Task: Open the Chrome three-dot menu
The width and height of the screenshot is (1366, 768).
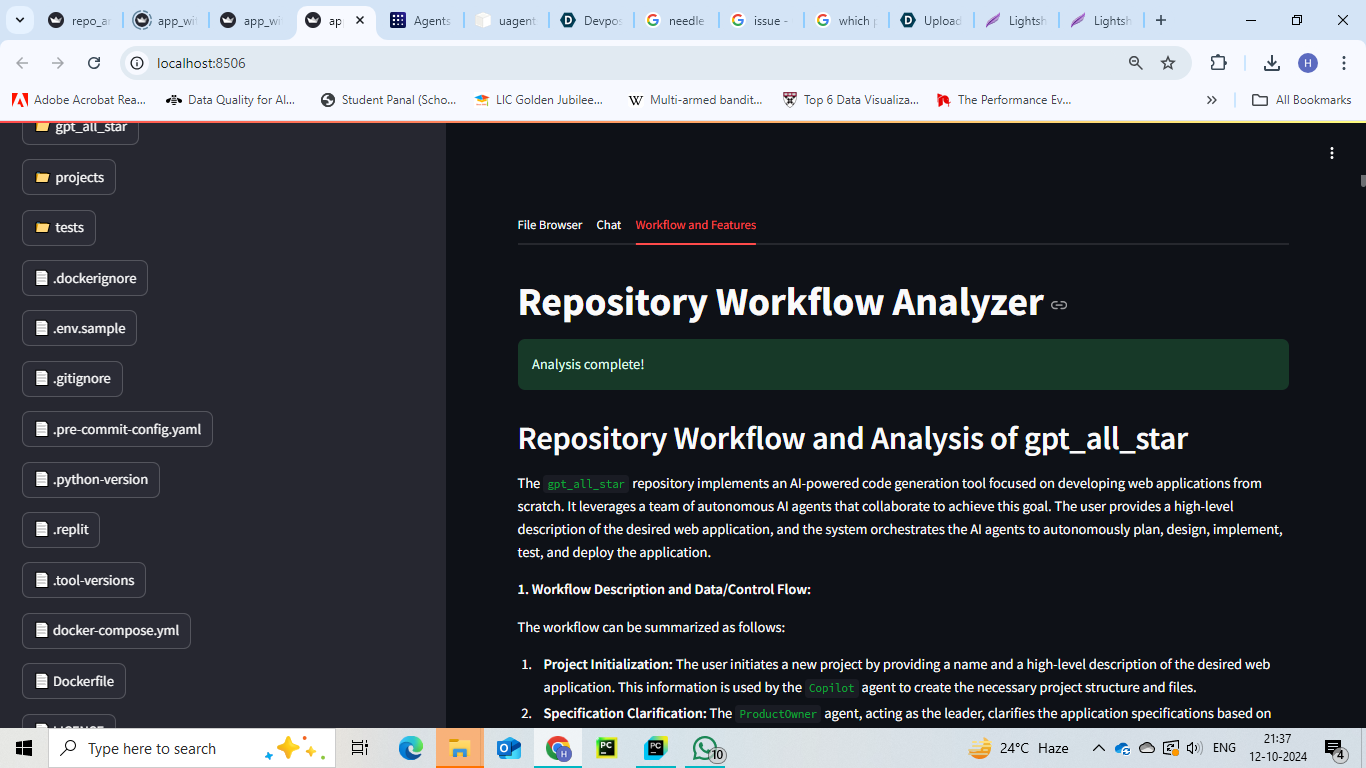Action: click(1342, 63)
